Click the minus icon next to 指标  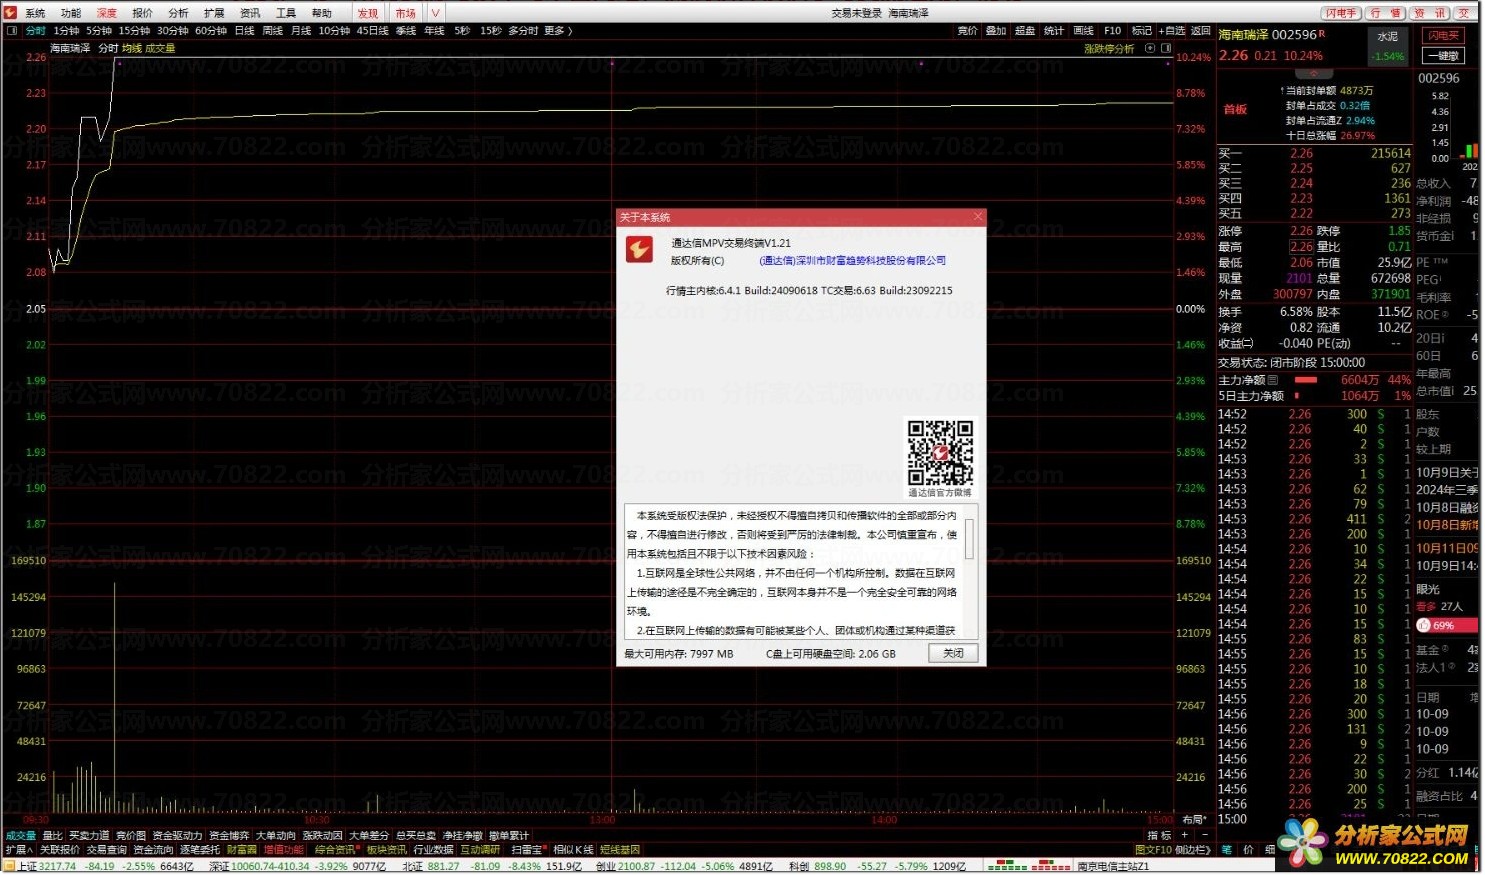[1204, 835]
